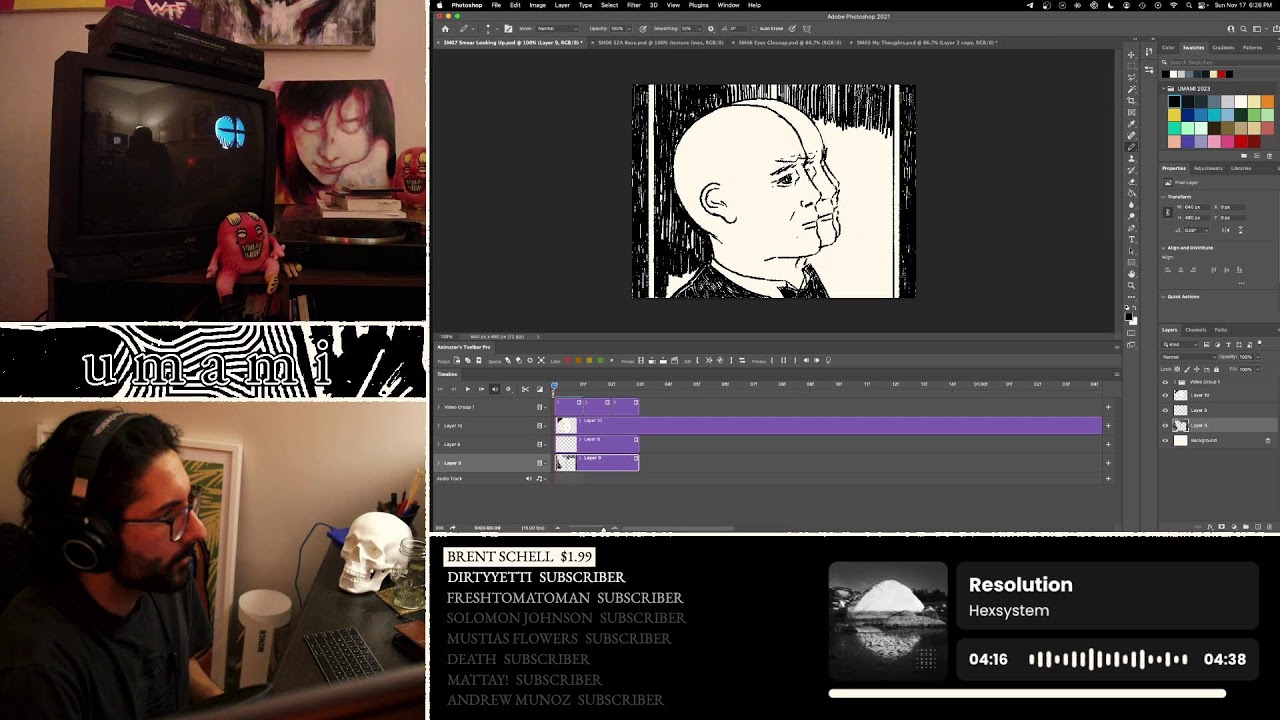Hide the Background layer

[1165, 440]
